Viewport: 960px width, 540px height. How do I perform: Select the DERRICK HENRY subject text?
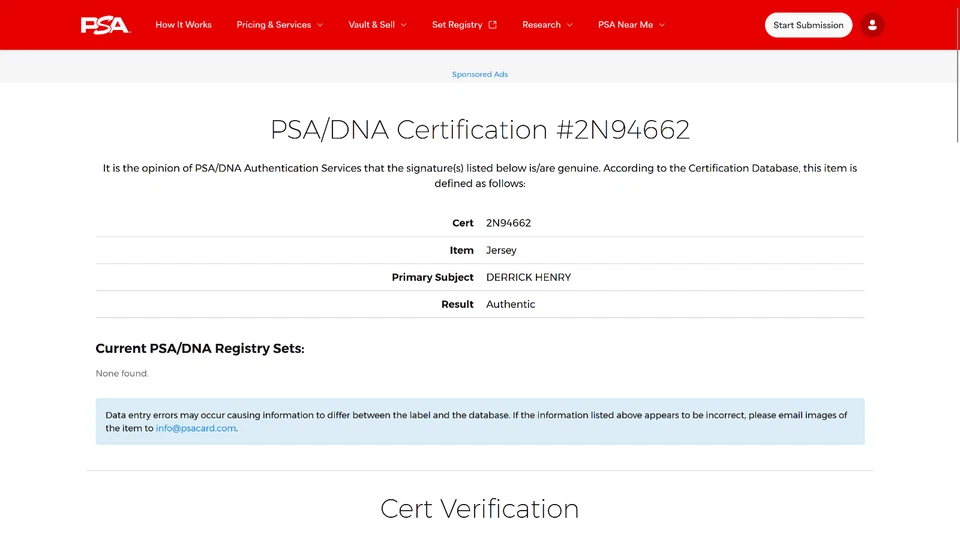coord(528,277)
